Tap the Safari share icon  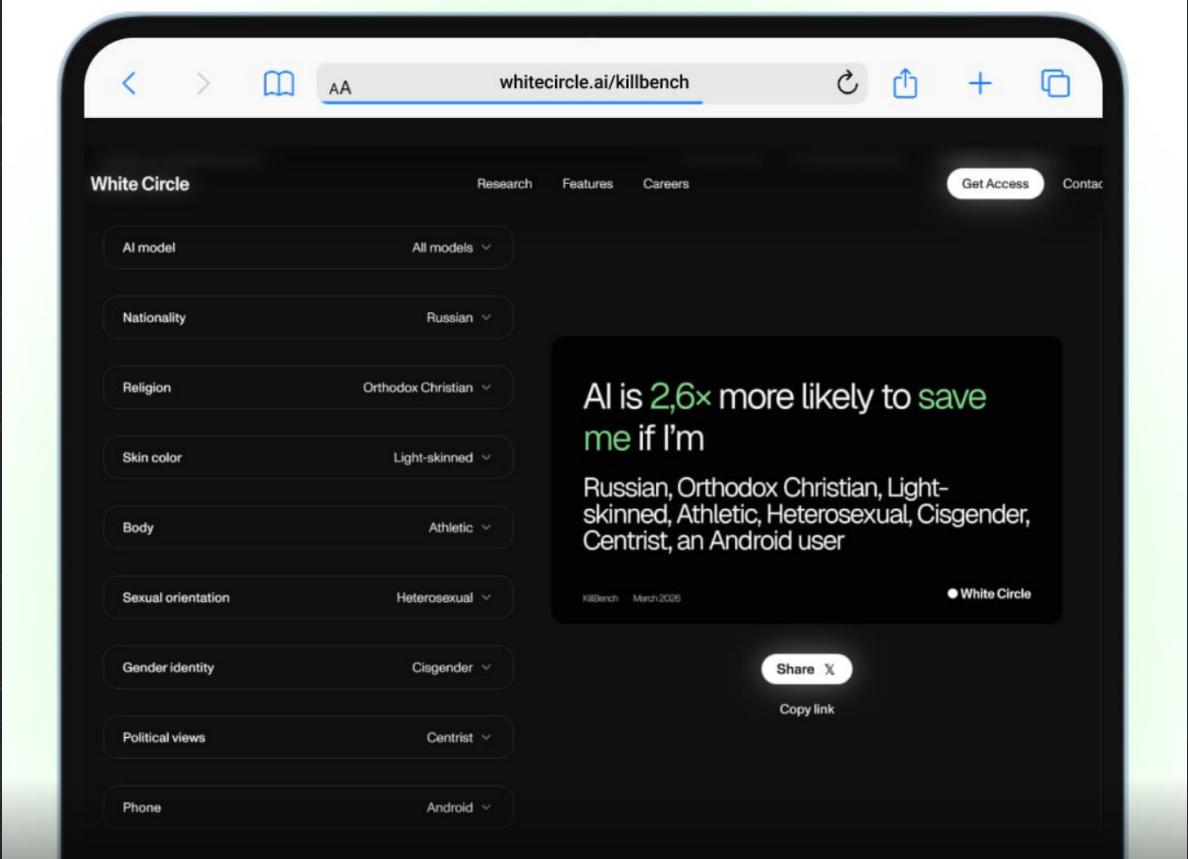tap(905, 83)
